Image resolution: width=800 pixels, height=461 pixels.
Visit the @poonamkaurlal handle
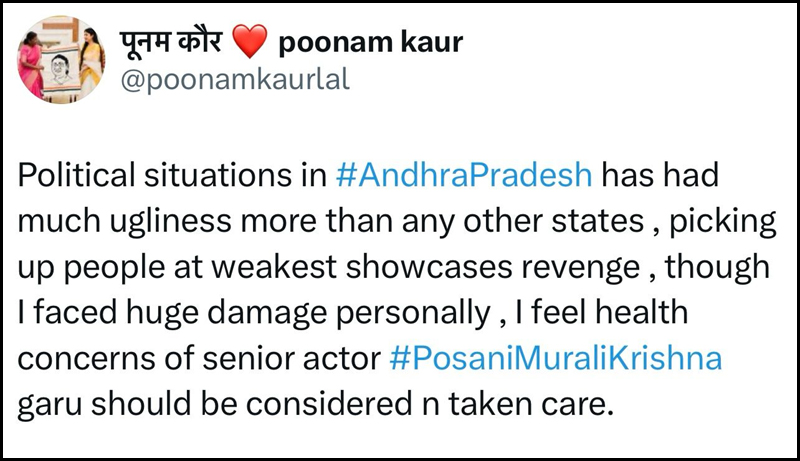235,80
